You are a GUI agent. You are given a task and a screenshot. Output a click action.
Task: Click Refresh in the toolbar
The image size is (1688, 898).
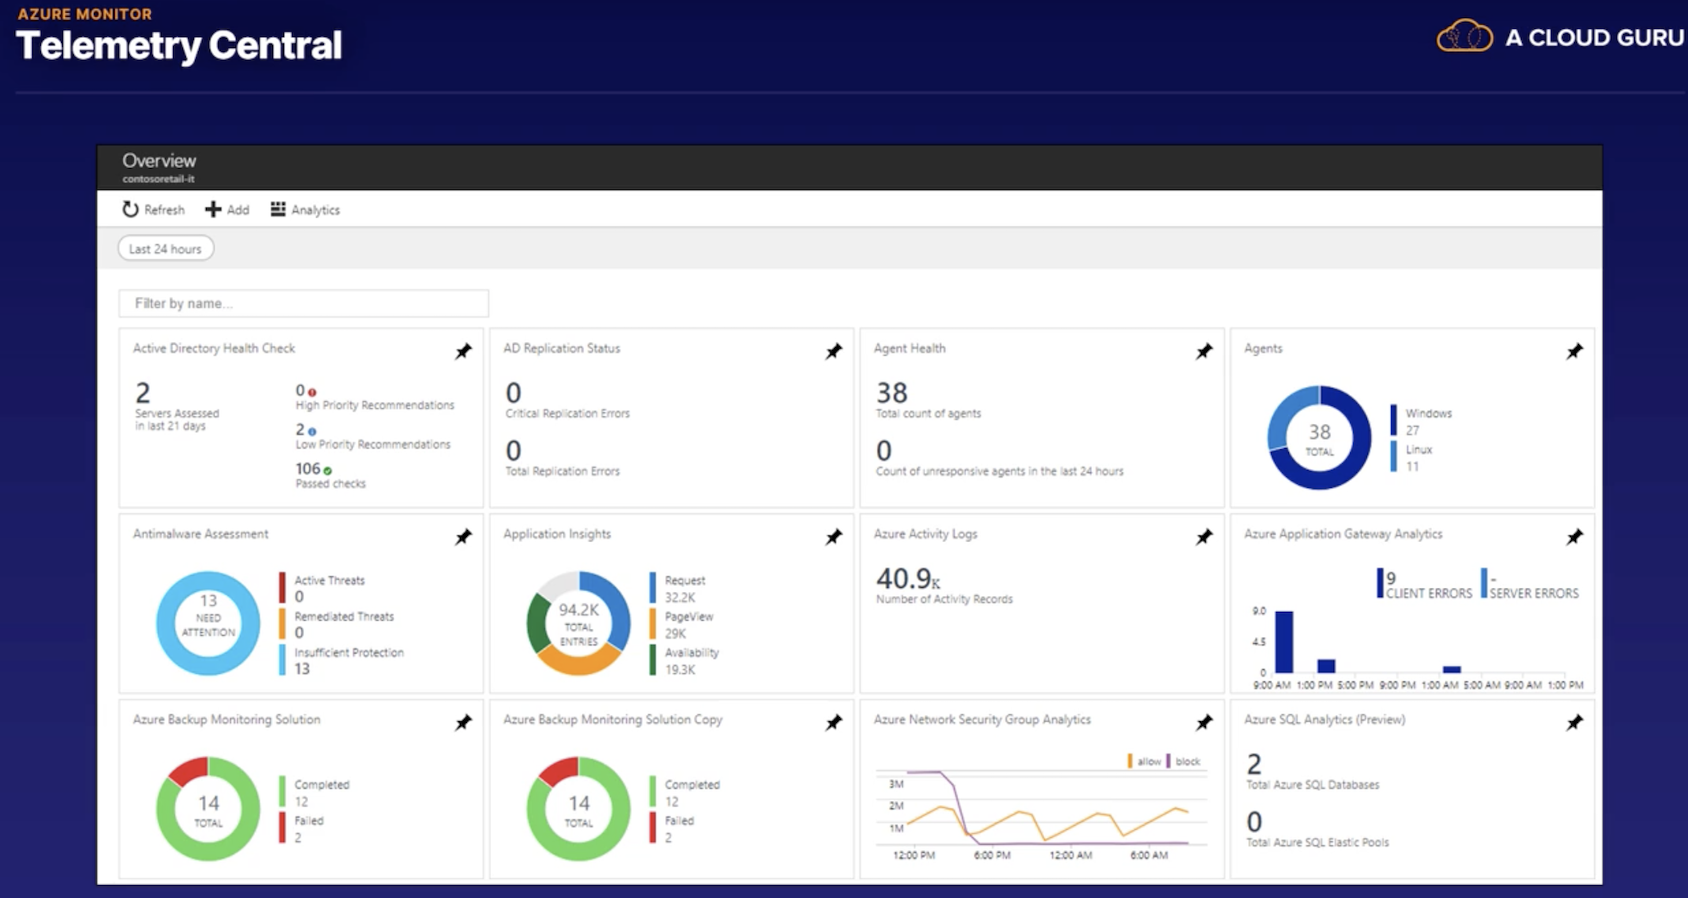pos(154,210)
